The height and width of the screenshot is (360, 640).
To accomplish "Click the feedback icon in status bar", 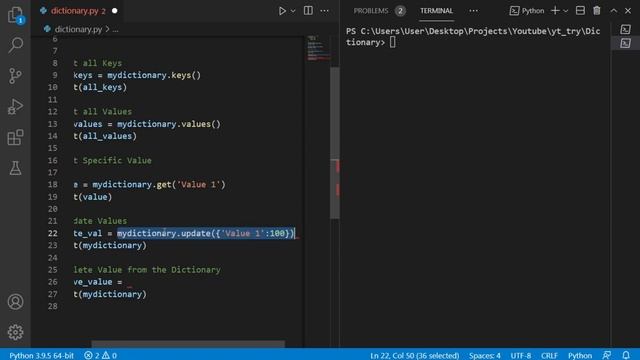I will 607,356.
